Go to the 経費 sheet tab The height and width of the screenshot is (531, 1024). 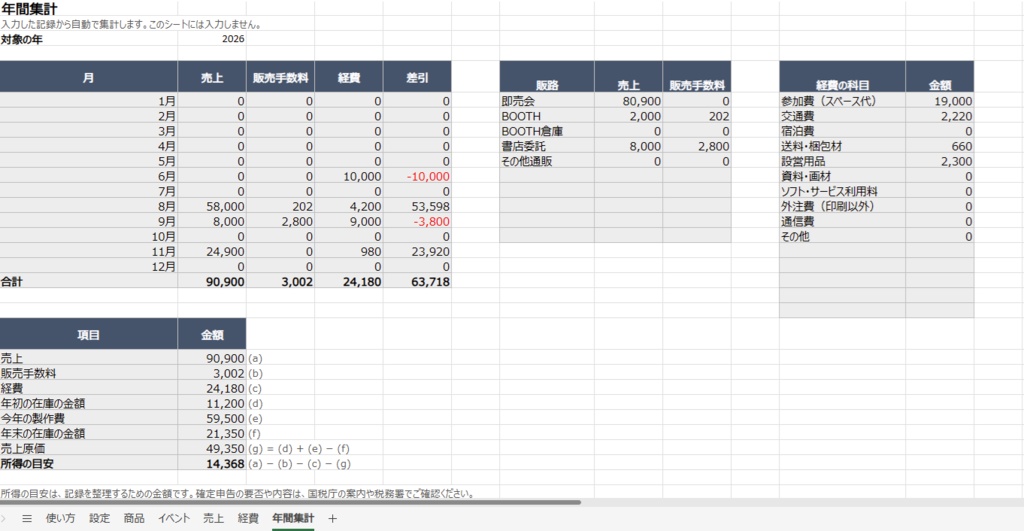(248, 519)
